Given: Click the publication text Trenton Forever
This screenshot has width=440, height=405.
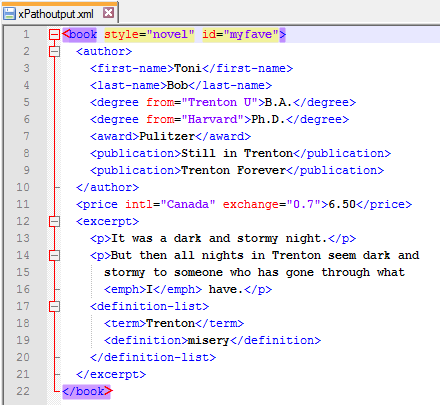Looking at the screenshot, I should (233, 170).
